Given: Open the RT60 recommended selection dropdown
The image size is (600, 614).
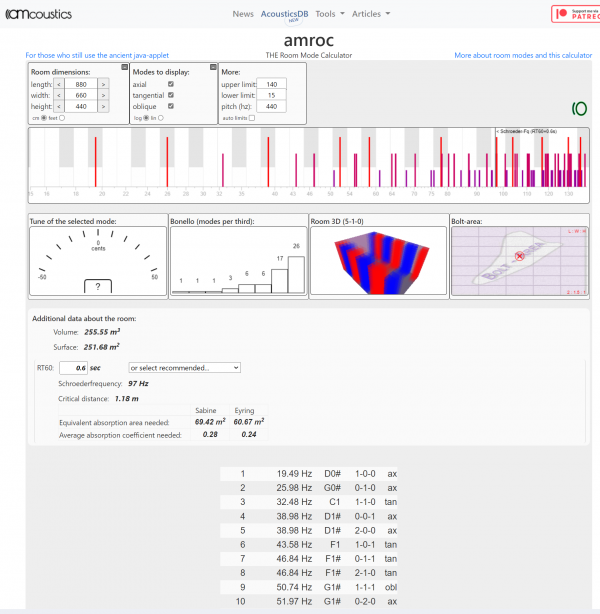Looking at the screenshot, I should 184,367.
